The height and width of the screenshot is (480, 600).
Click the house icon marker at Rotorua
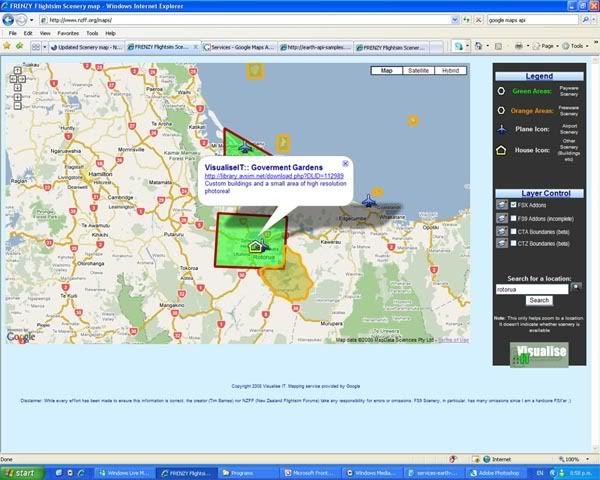256,244
